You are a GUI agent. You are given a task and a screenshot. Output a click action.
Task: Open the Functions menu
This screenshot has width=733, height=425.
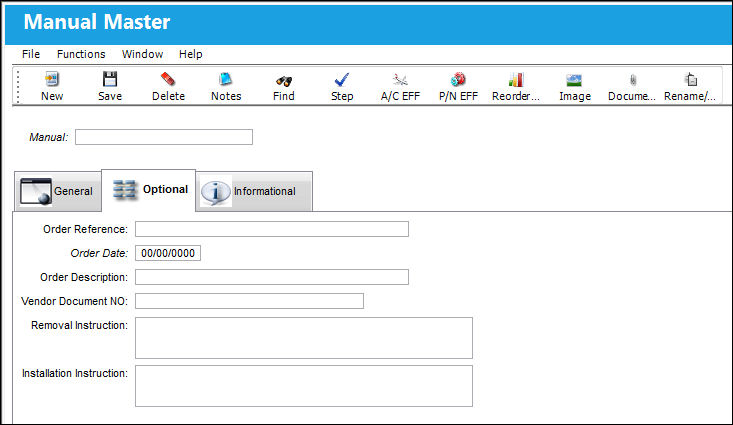pos(81,54)
